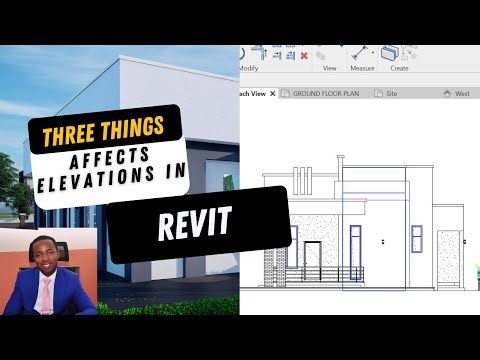Select the door in the elevation drawing
This screenshot has height=360, width=480.
click(313, 261)
